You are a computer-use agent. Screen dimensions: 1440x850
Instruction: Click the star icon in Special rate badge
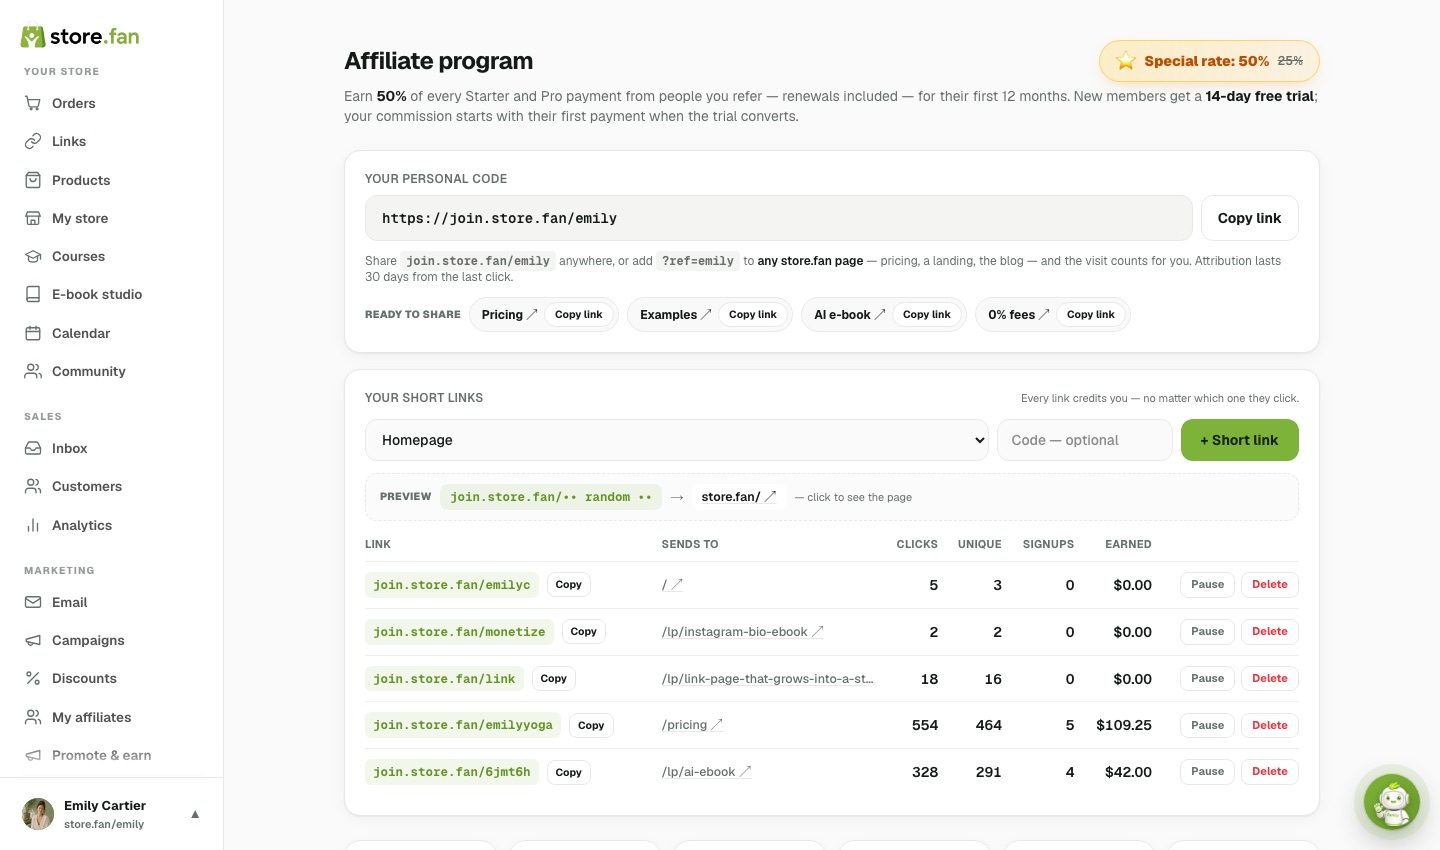pyautogui.click(x=1126, y=61)
